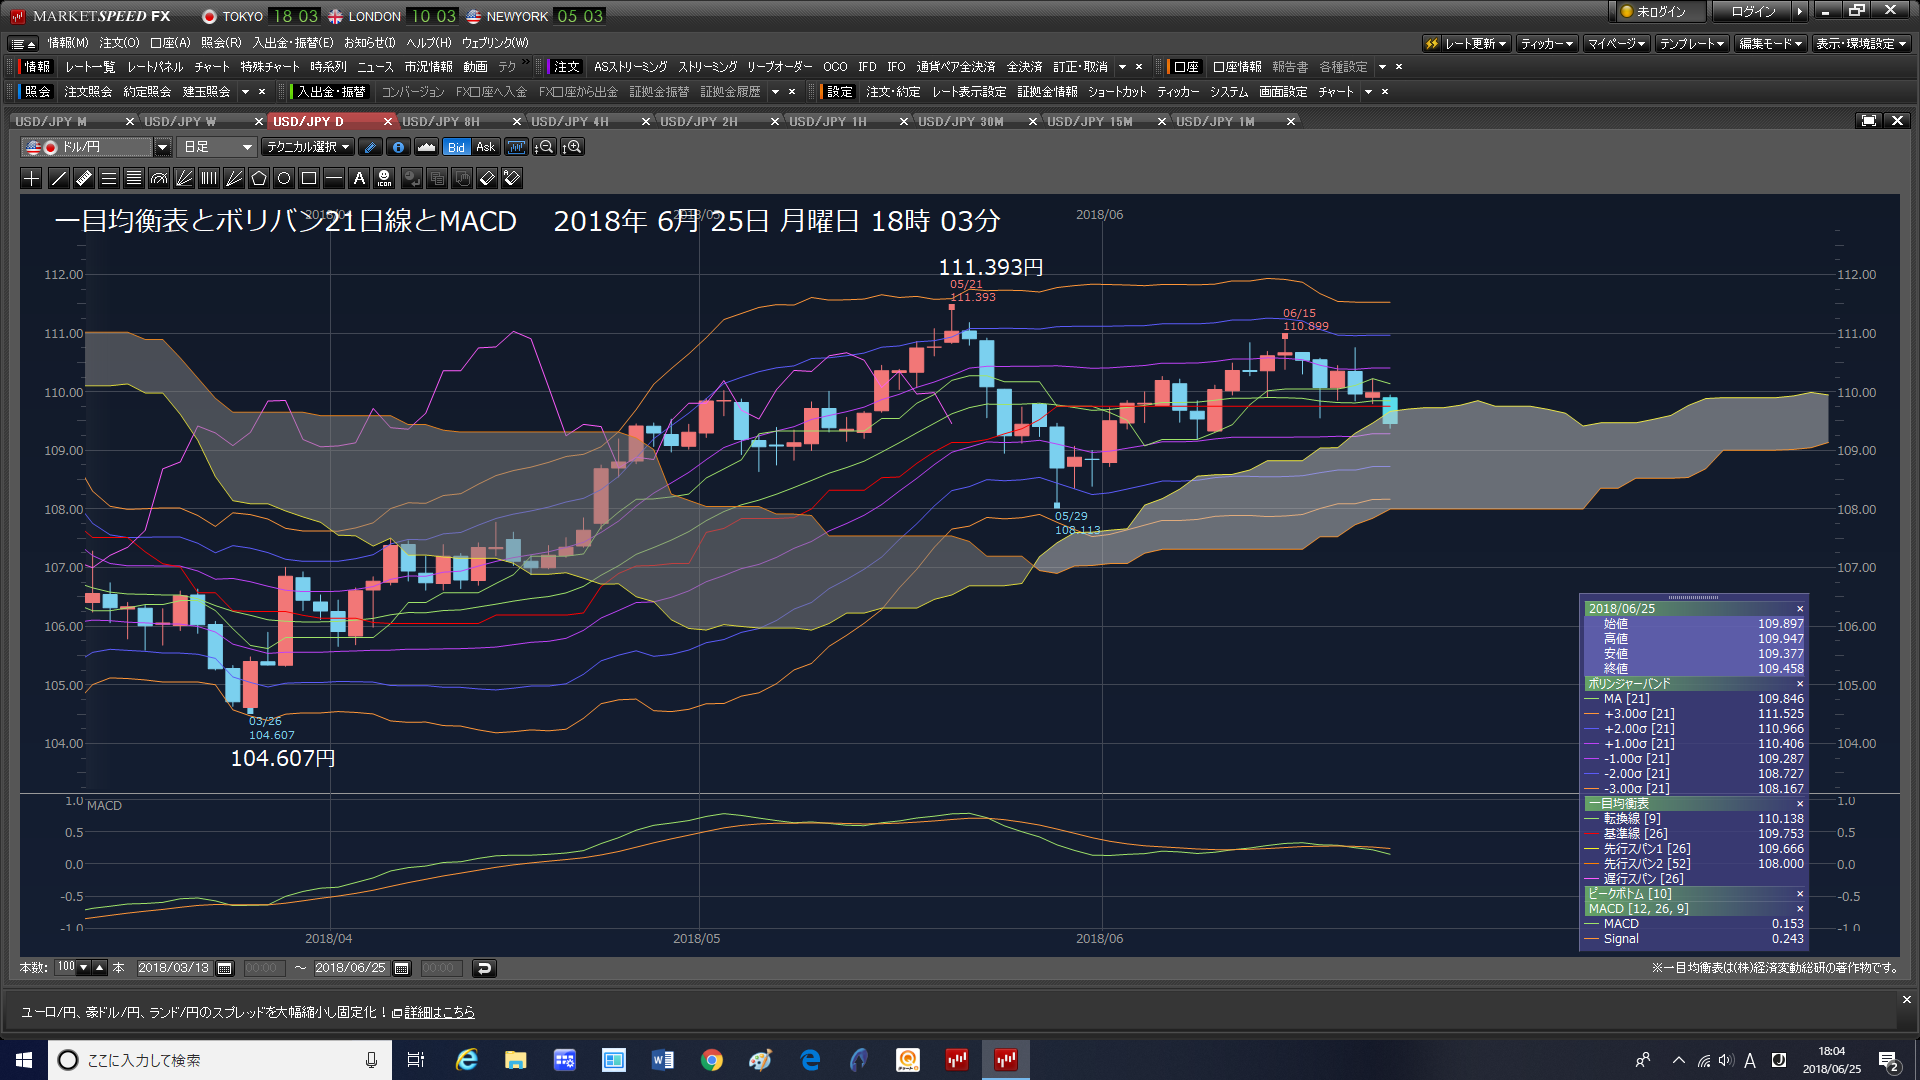1920x1080 pixels.
Task: Select the hand move-object tool
Action: coord(462,178)
